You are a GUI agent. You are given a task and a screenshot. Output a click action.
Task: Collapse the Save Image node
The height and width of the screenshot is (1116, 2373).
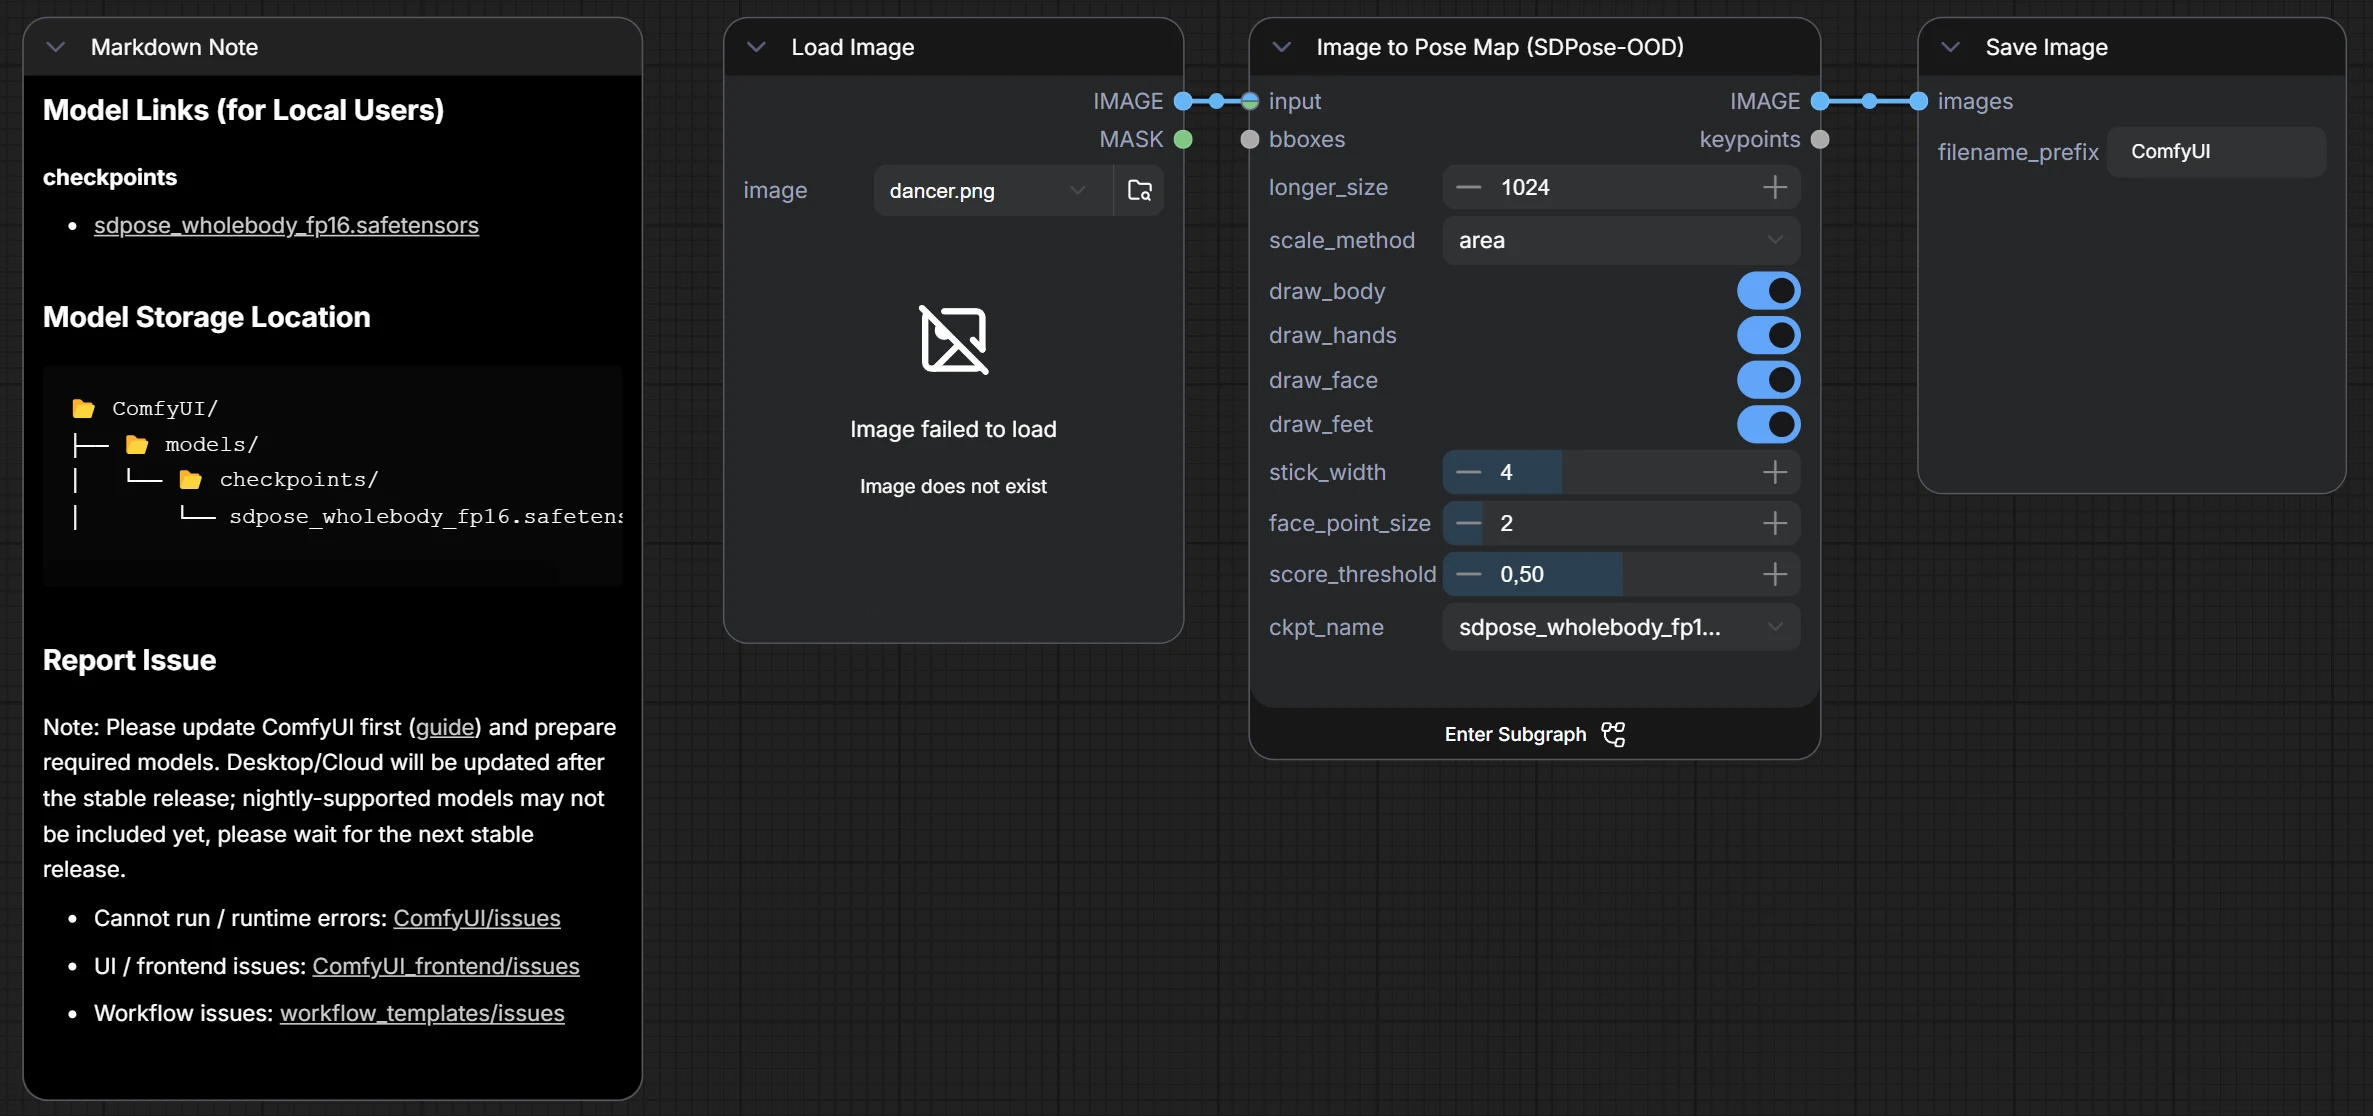[x=1950, y=47]
